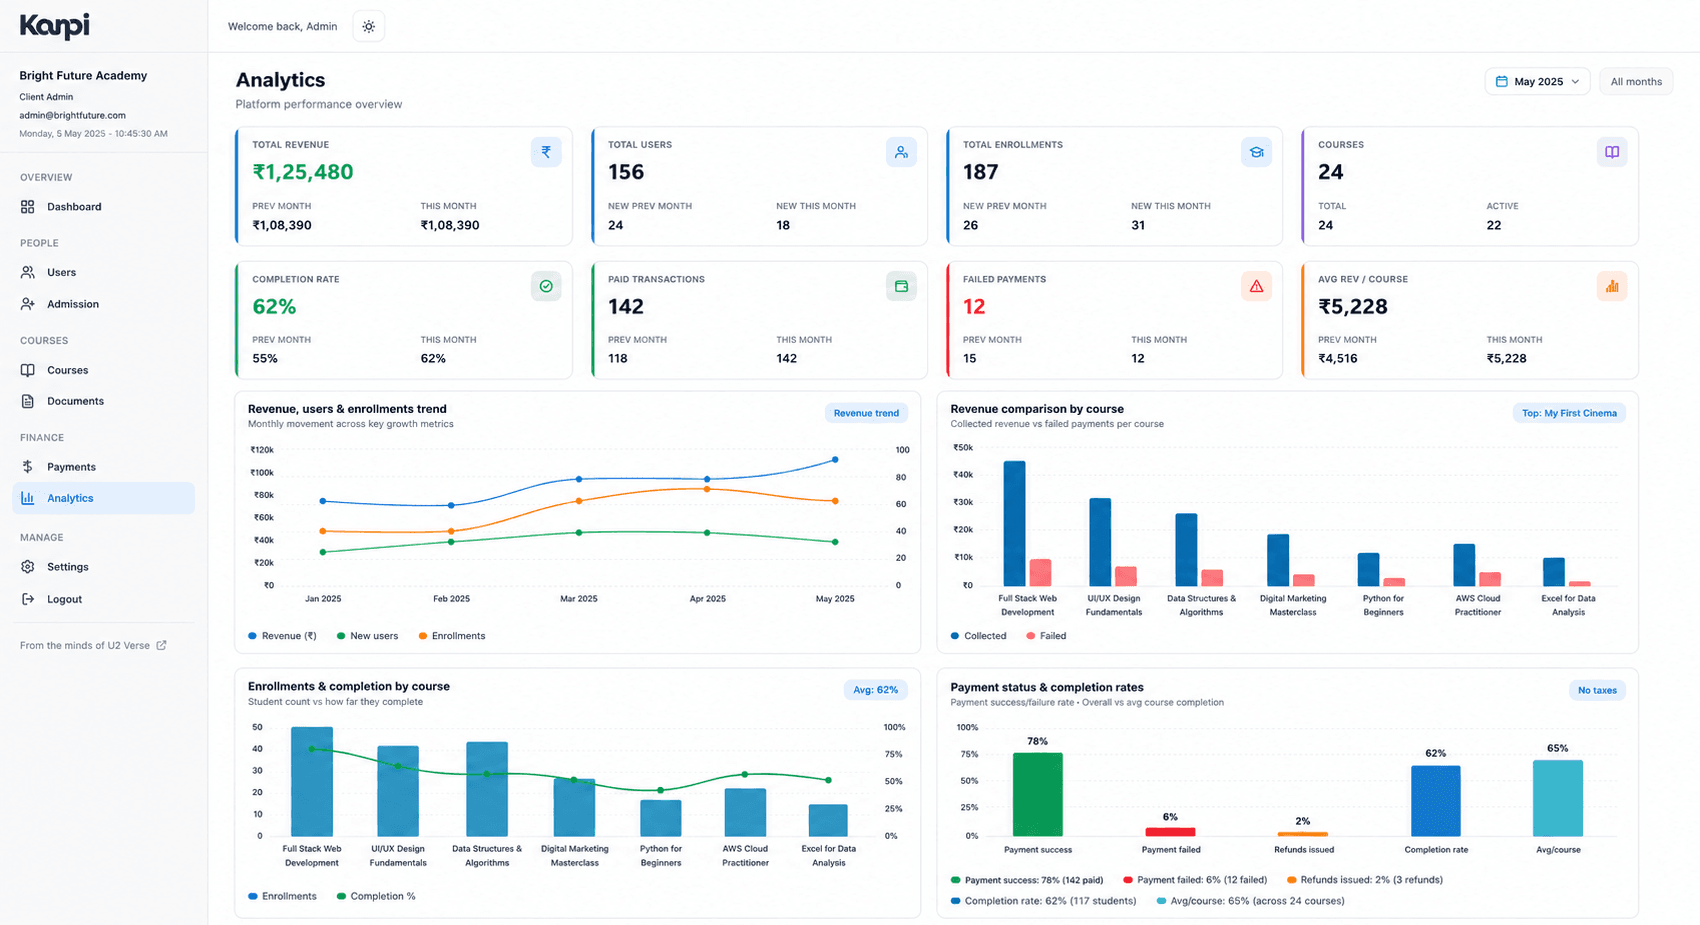Click the Failed Payments value 12

[x=974, y=306]
